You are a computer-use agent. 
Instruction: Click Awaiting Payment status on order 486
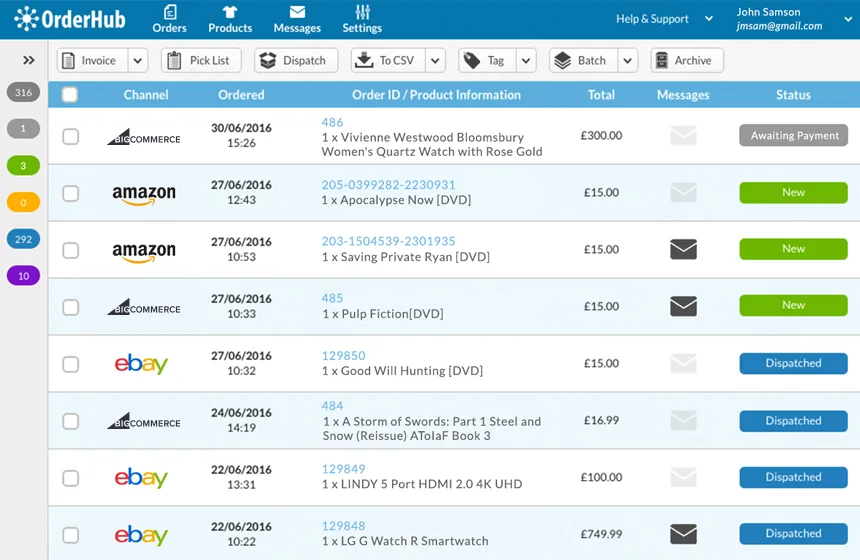pos(794,135)
